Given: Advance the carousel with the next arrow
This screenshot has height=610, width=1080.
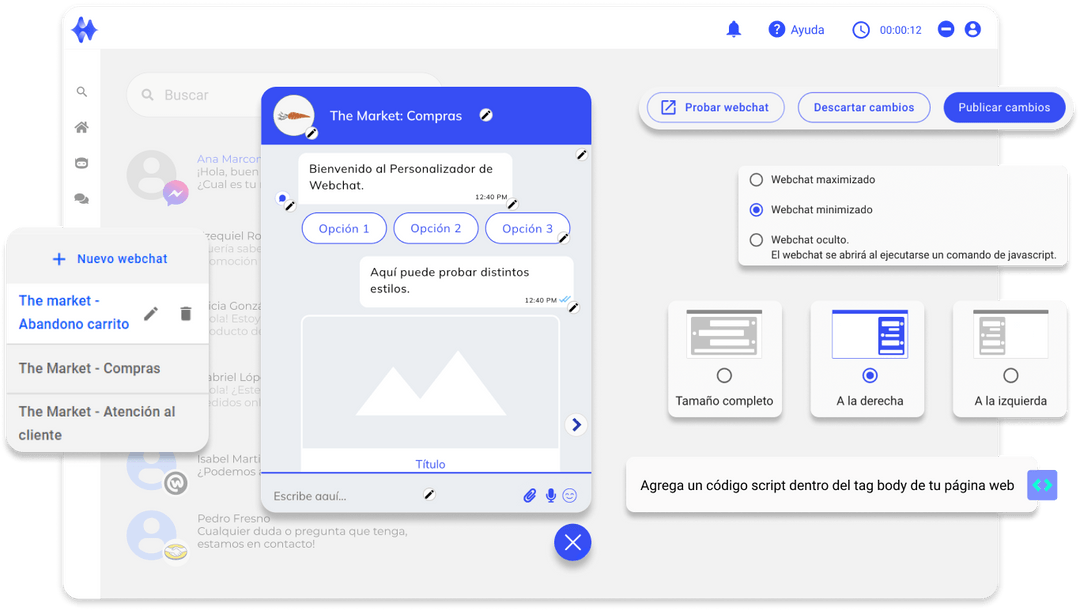Looking at the screenshot, I should coord(576,425).
